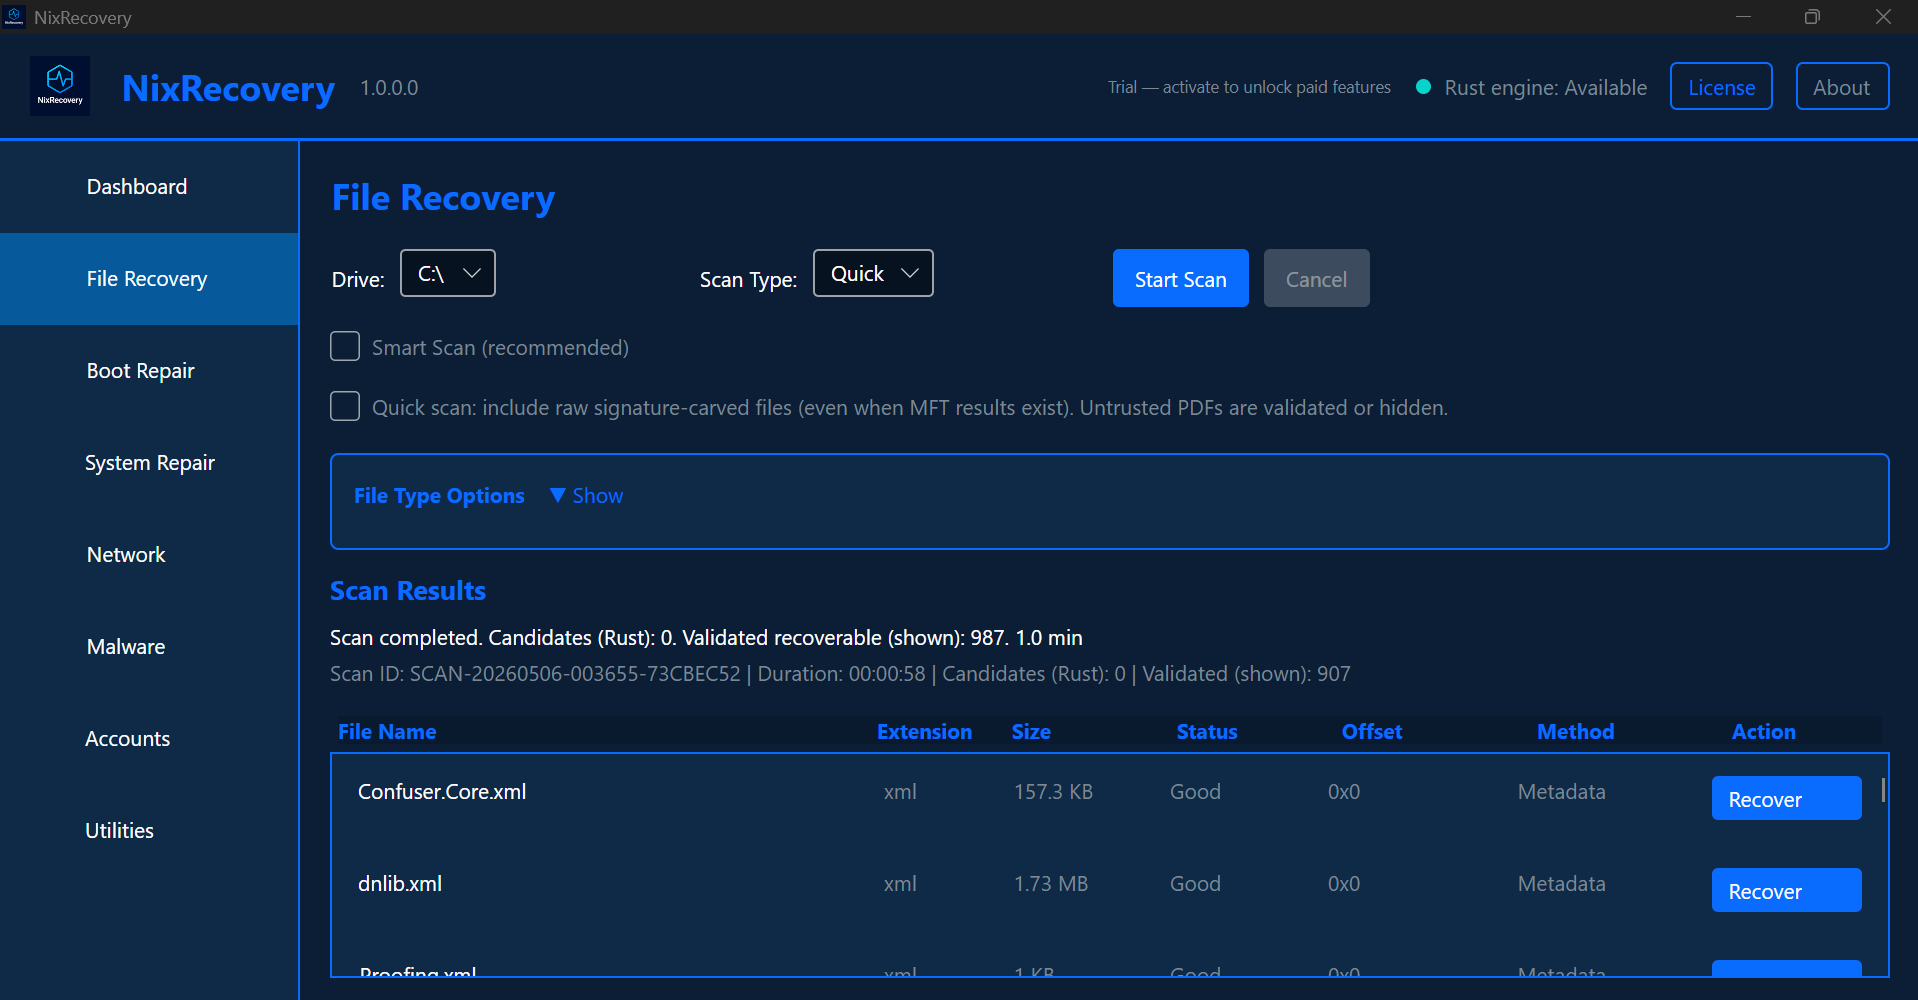Viewport: 1918px width, 1000px height.
Task: Click Metadata method in the Confuser.Core.xml row
Action: point(1562,792)
